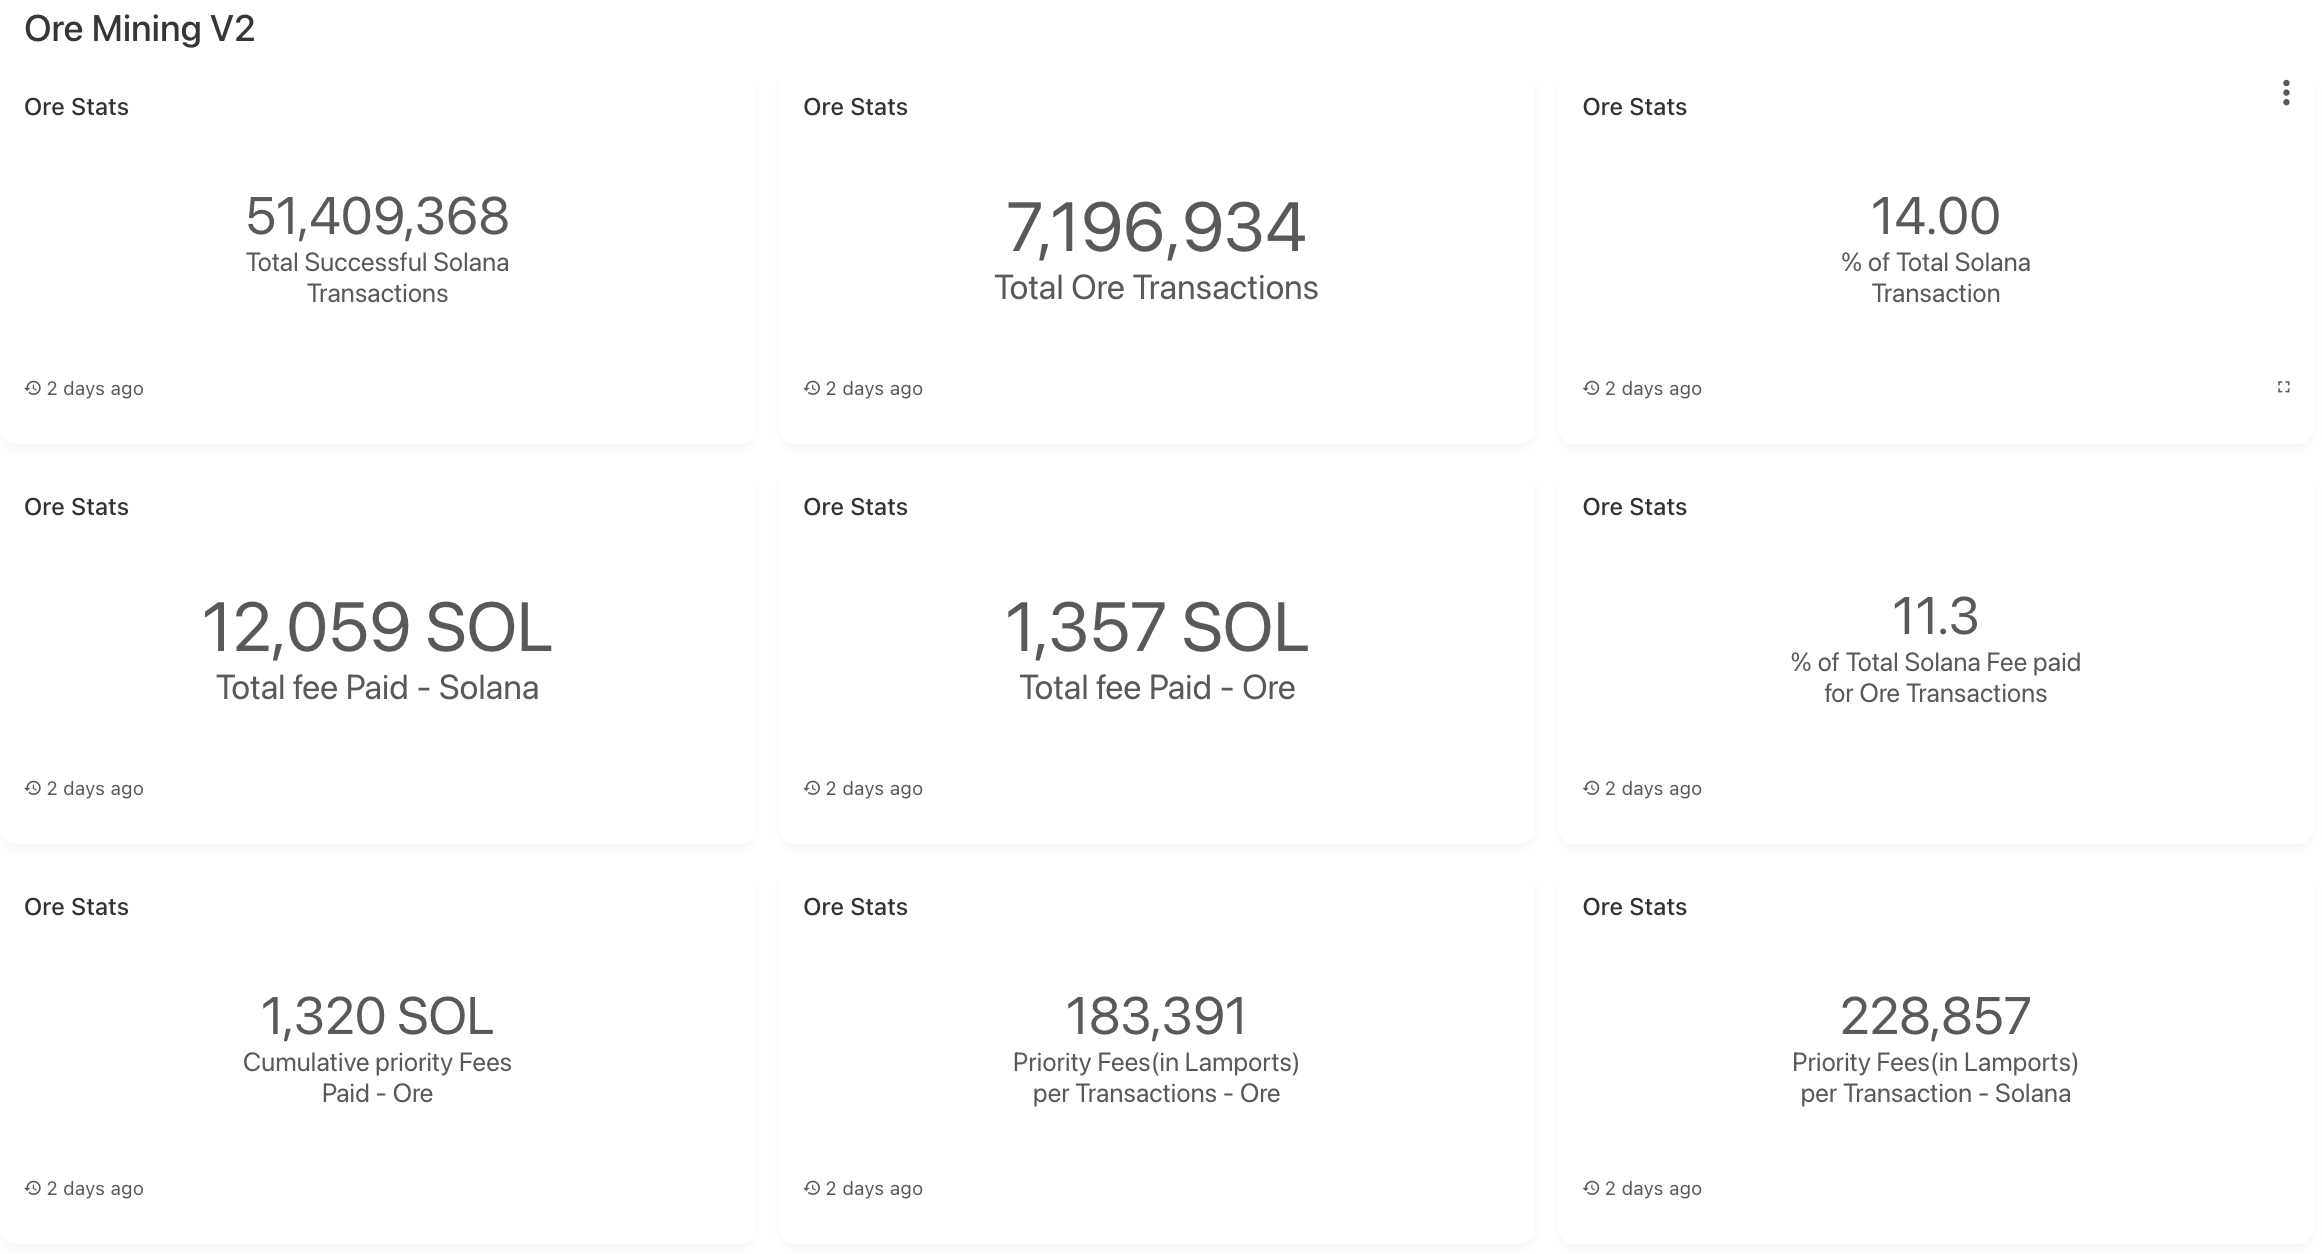The width and height of the screenshot is (2322, 1254).
Task: Open Ore Stats title of 1,320 SOL card
Action: click(76, 907)
